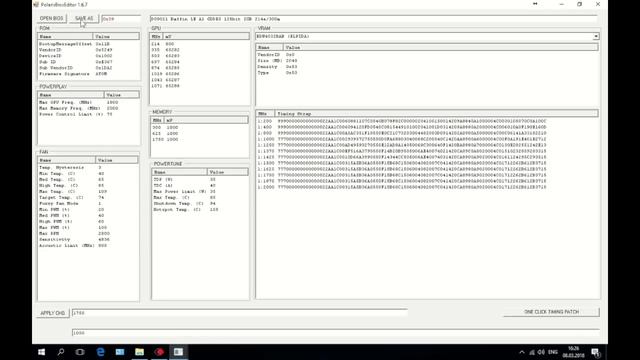
Task: Open taskbar search magnifier
Action: [61, 352]
